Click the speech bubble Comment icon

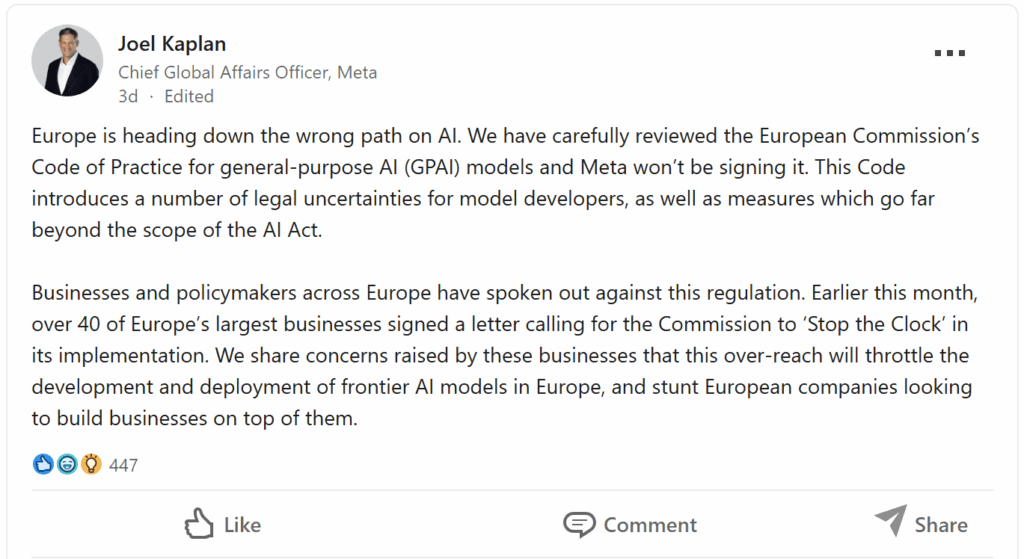click(579, 524)
